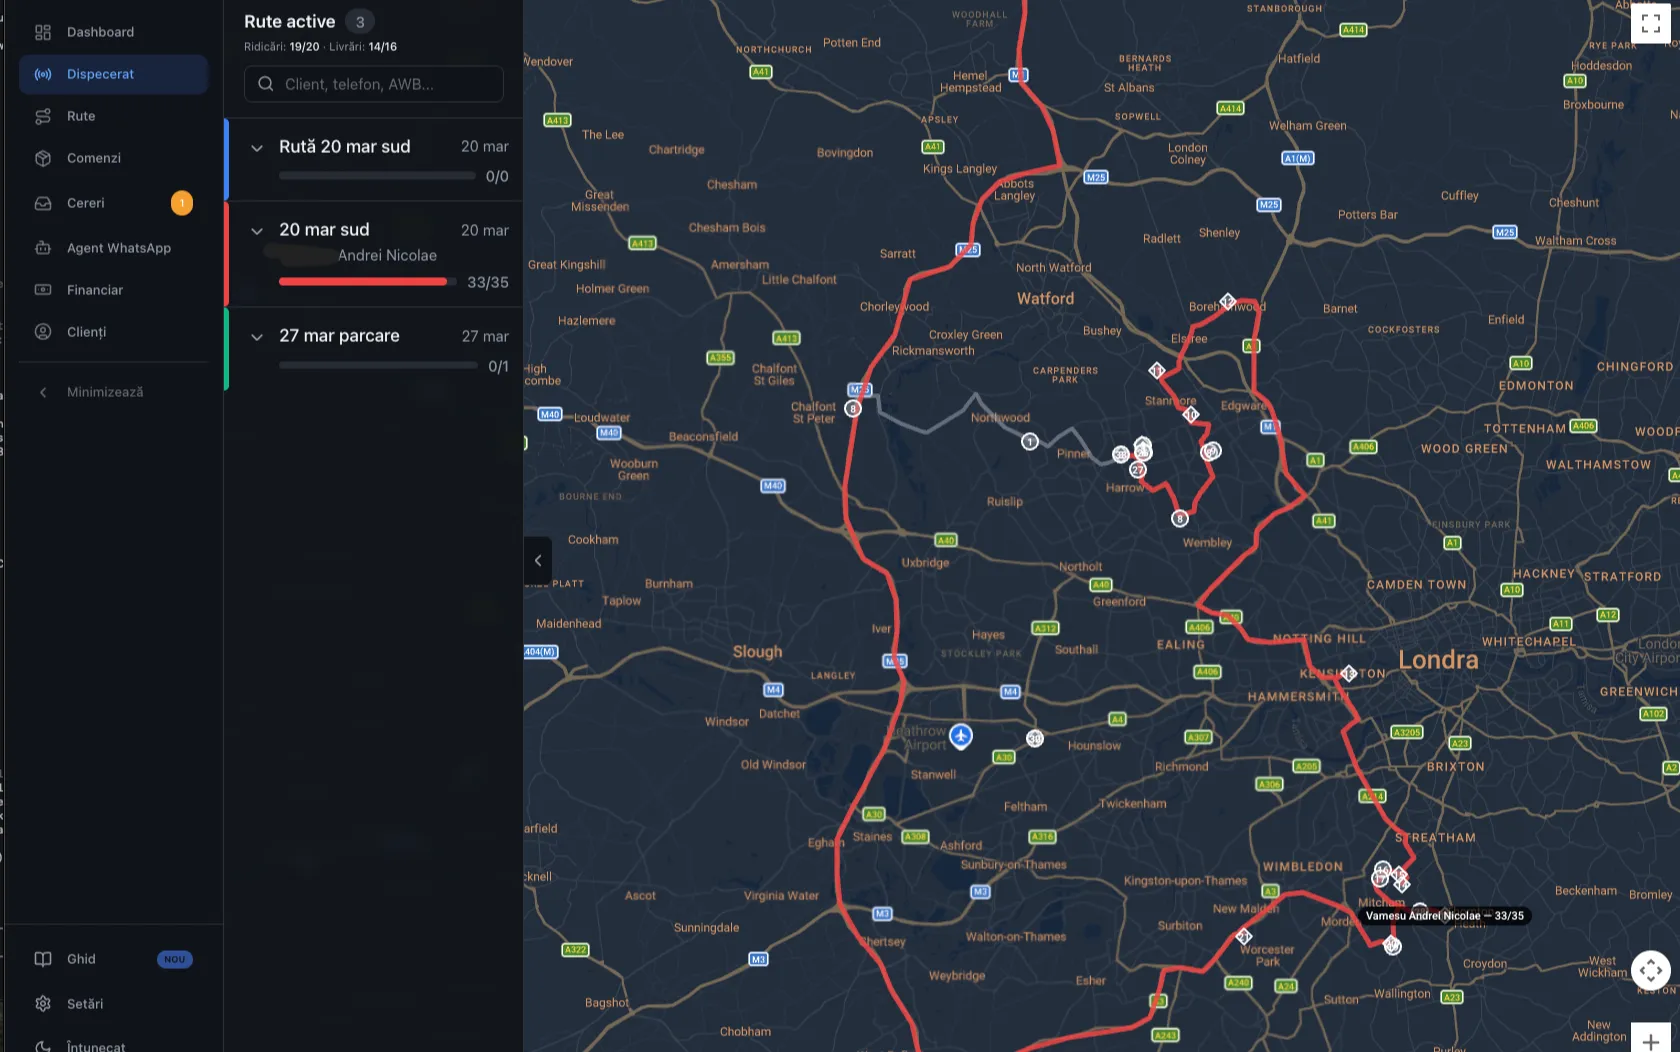Open the Ghid guide link

point(43,959)
